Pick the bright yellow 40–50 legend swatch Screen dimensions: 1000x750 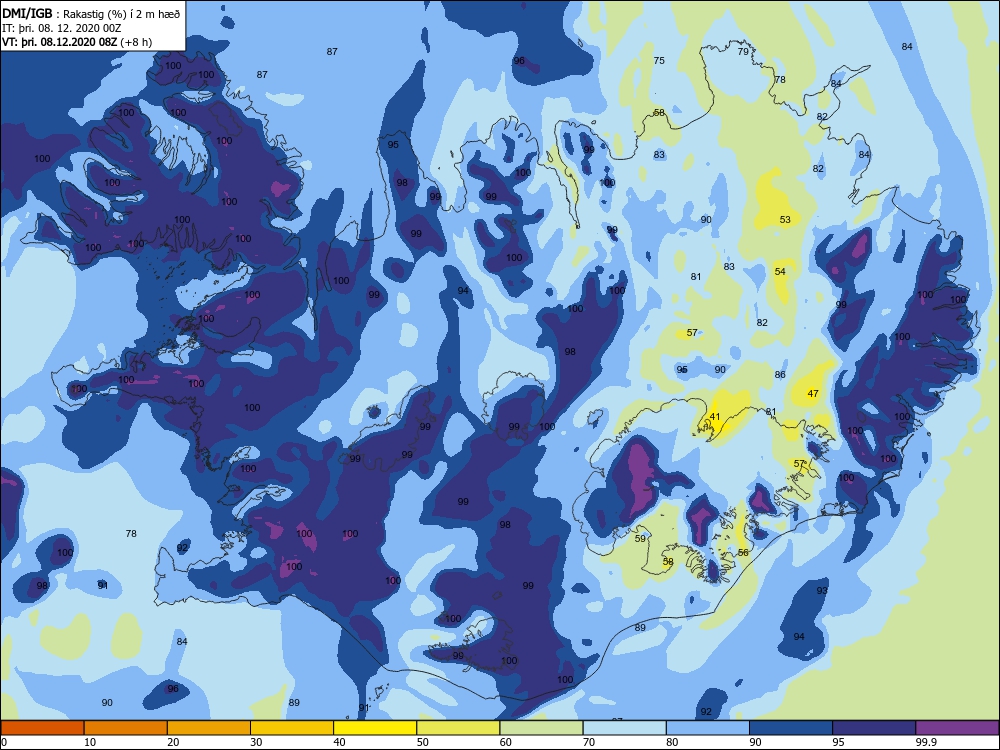pyautogui.click(x=375, y=728)
